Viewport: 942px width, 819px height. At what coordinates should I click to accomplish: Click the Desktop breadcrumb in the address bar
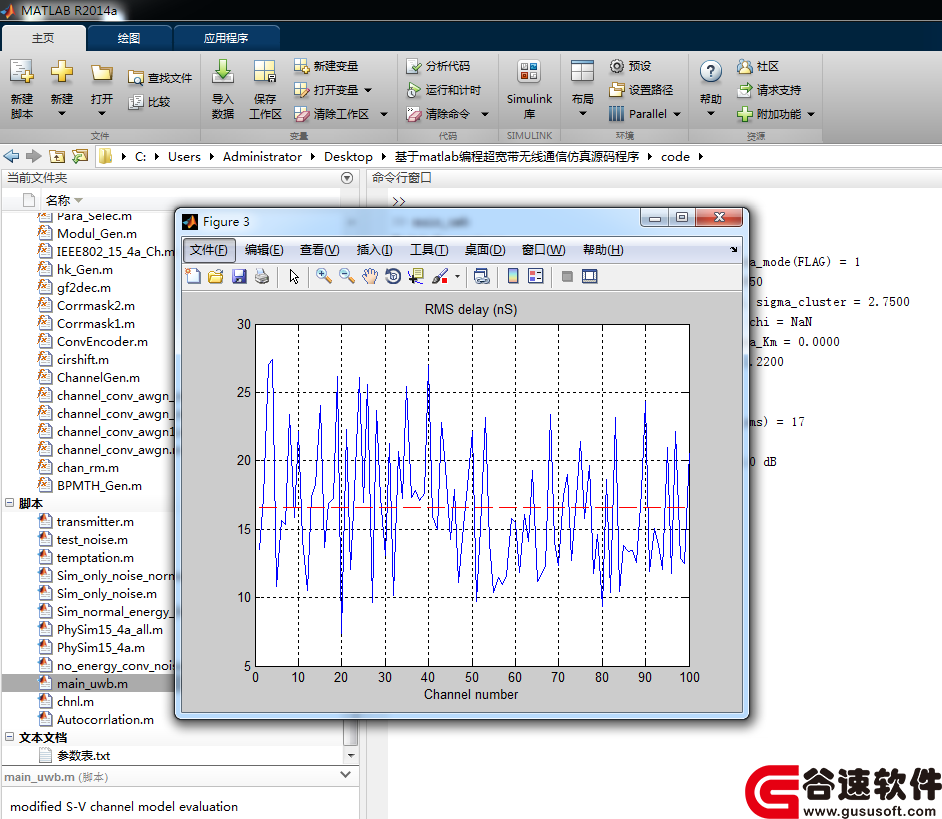tap(348, 157)
